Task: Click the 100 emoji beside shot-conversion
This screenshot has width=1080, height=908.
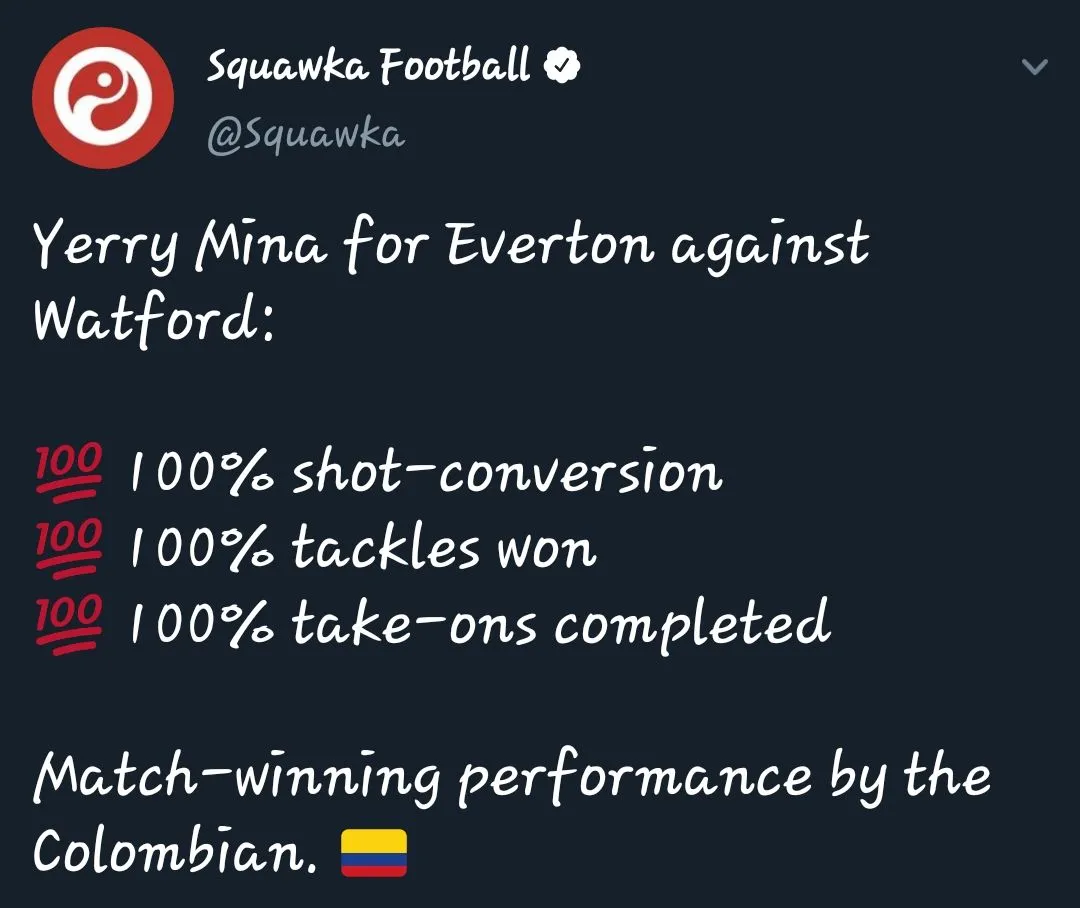Action: click(68, 472)
